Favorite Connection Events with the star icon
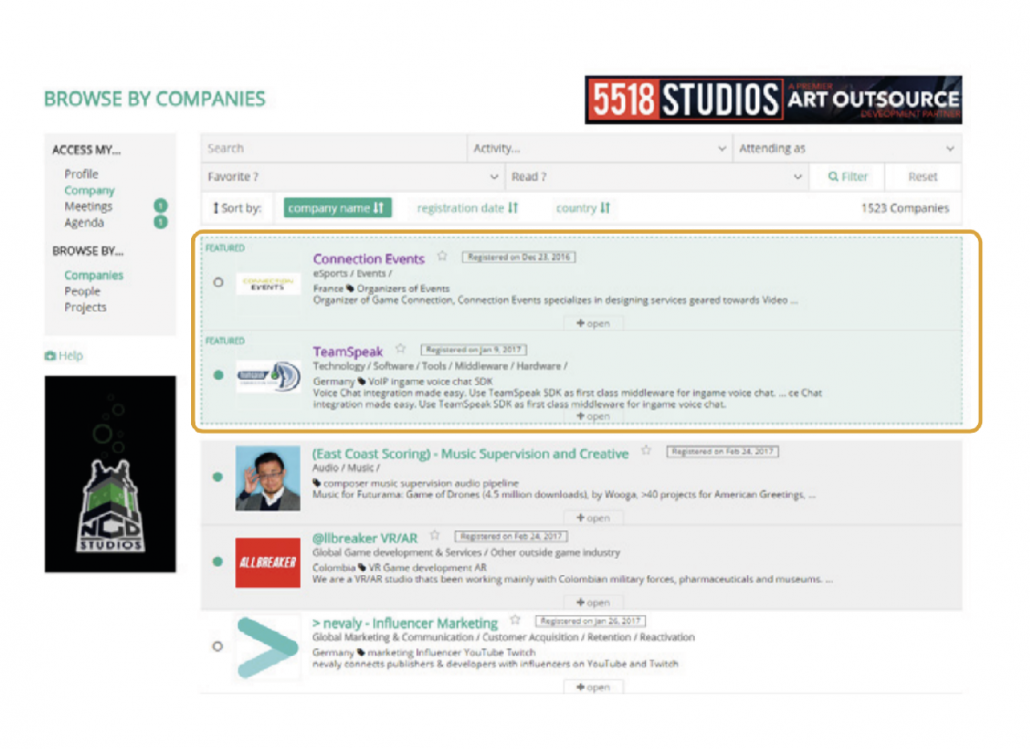This screenshot has width=1030, height=749. [442, 256]
